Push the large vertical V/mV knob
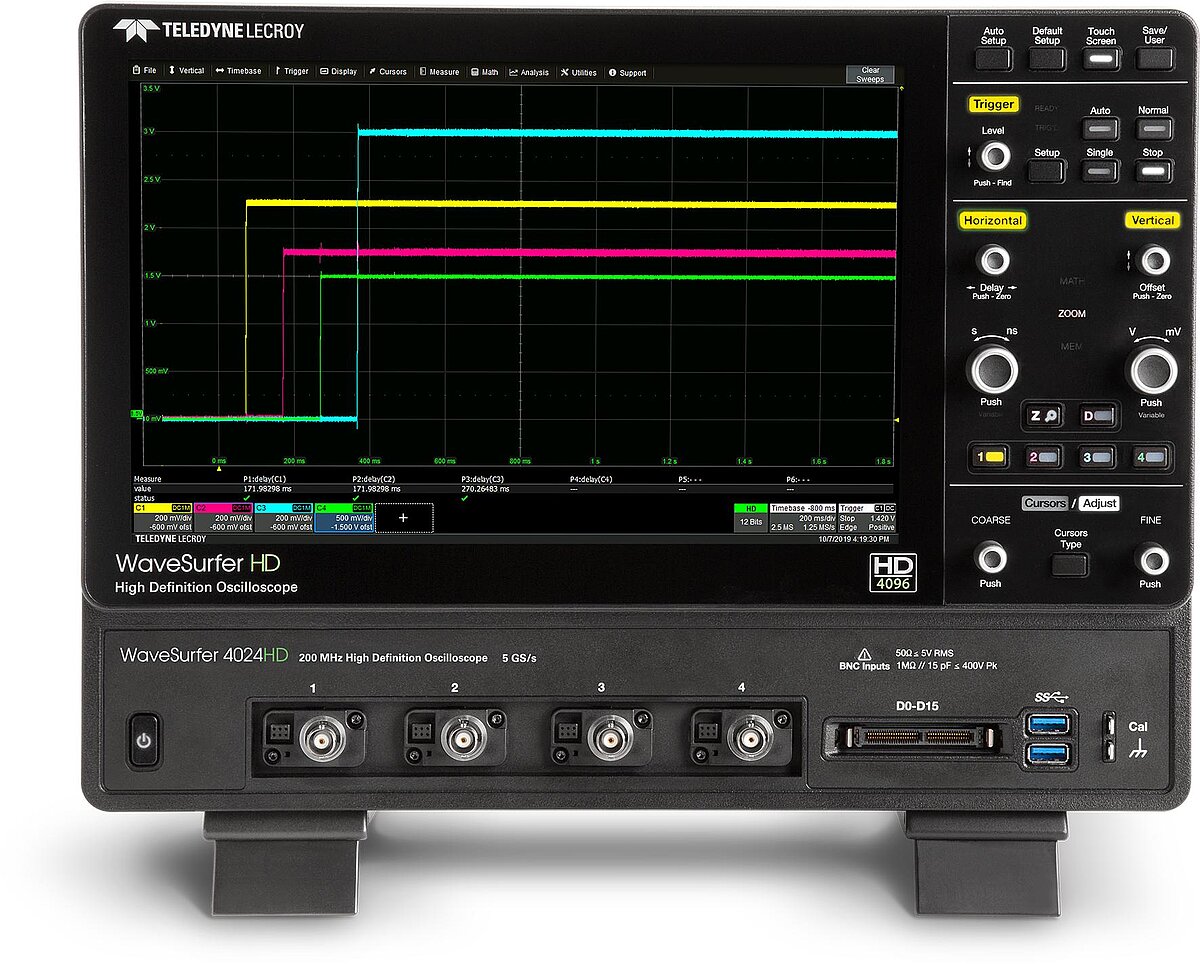This screenshot has width=1200, height=964. (x=1153, y=370)
